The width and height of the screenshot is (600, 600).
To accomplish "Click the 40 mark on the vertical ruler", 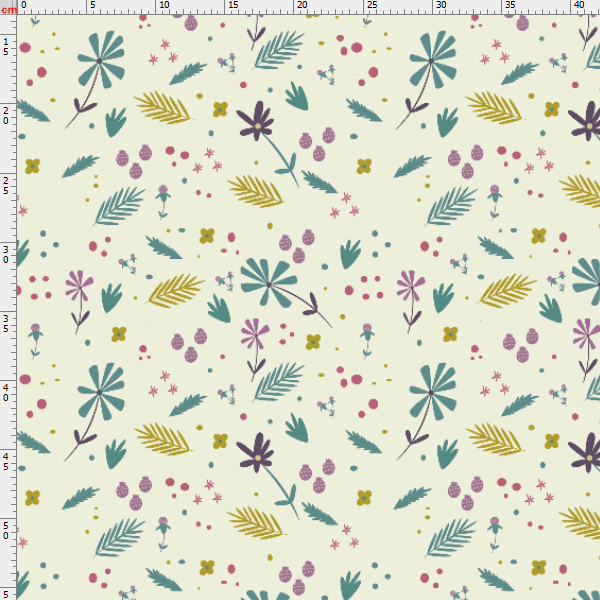I will click(x=6, y=393).
